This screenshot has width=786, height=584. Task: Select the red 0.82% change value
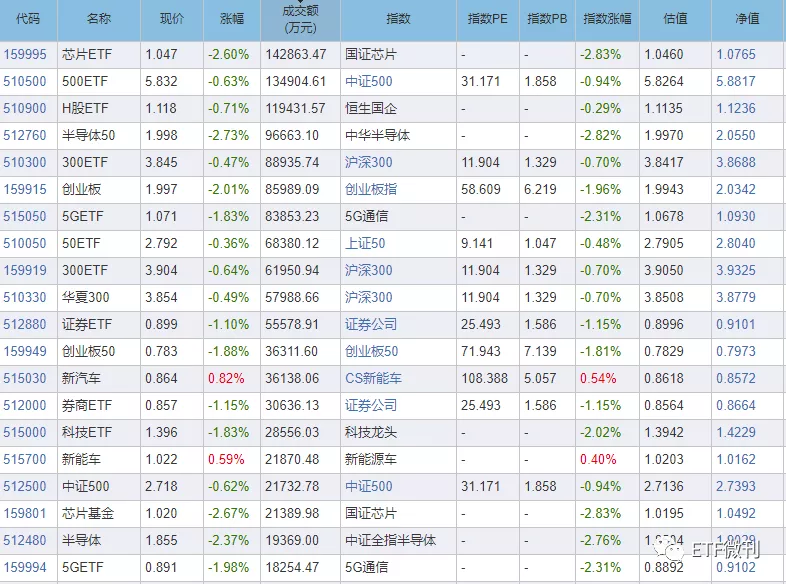[x=226, y=378]
